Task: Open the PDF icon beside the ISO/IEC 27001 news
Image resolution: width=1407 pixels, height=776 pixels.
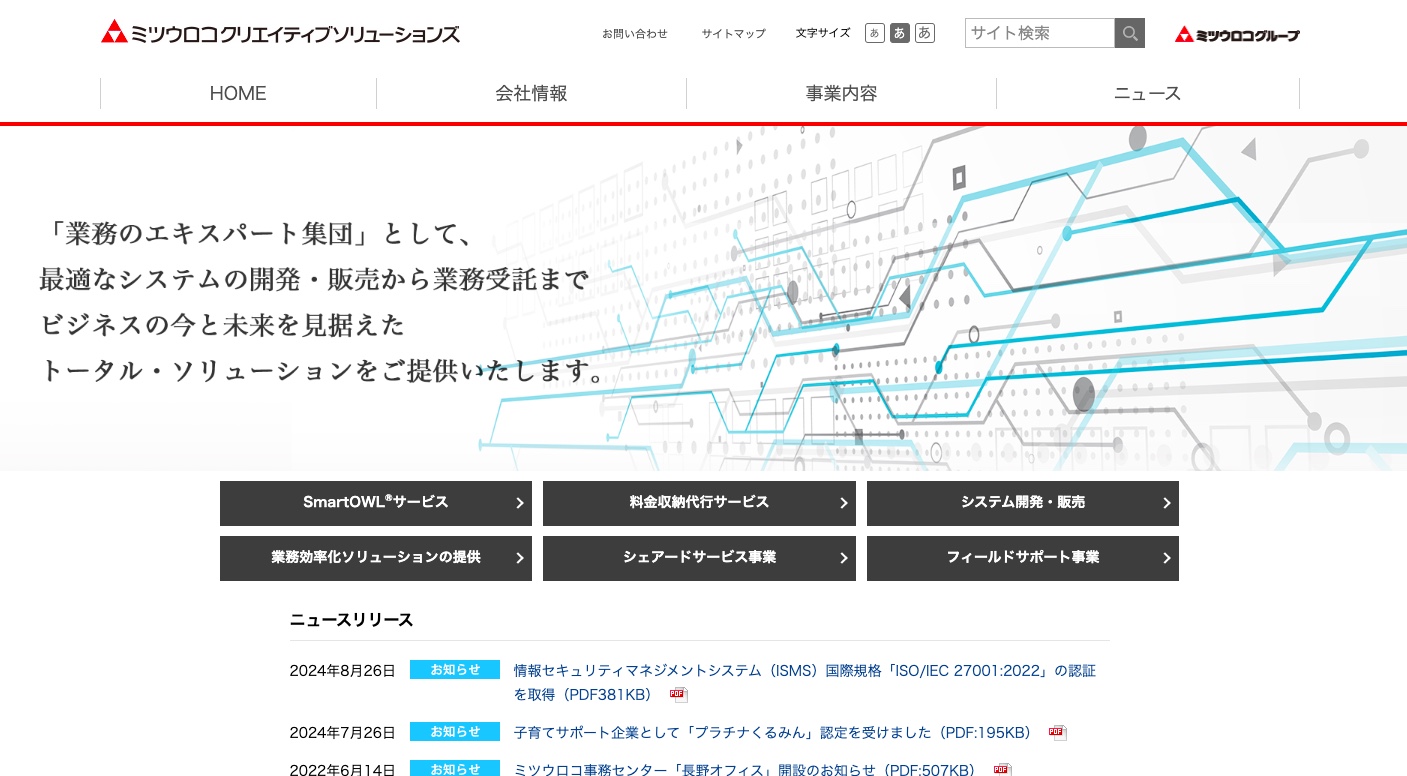Action: coord(679,695)
